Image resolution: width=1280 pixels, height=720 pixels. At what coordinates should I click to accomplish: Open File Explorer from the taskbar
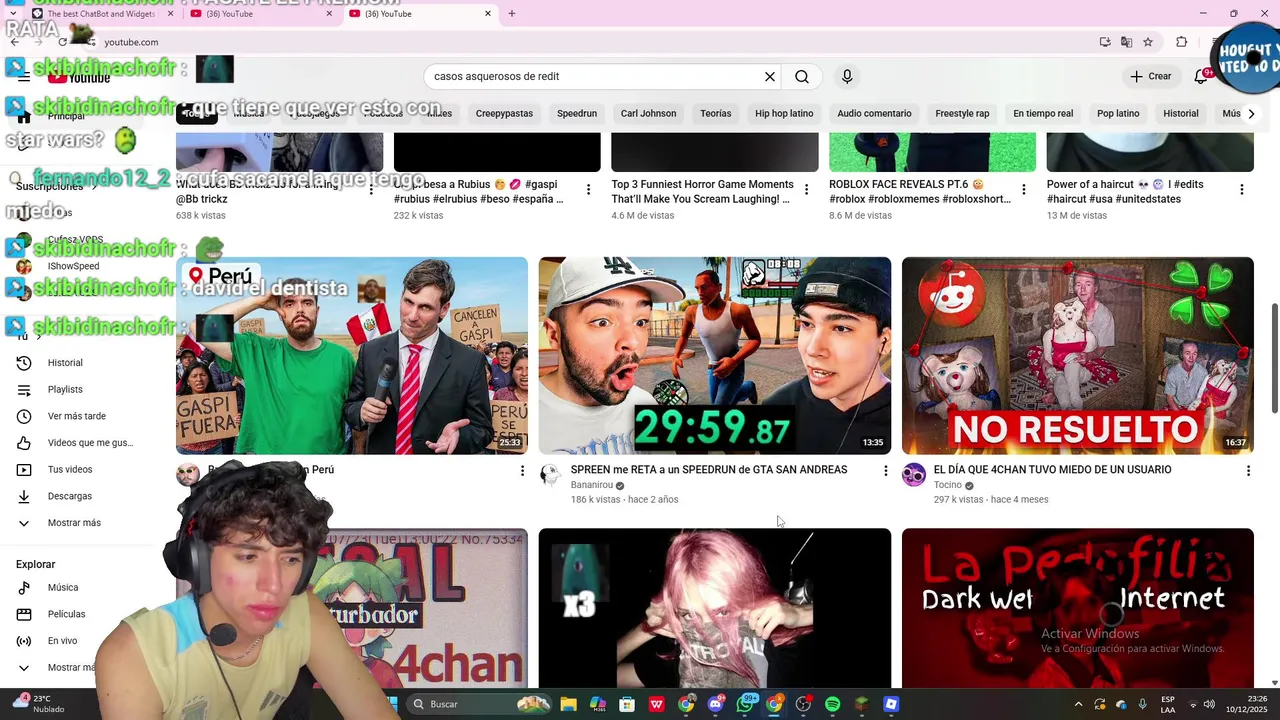click(568, 704)
